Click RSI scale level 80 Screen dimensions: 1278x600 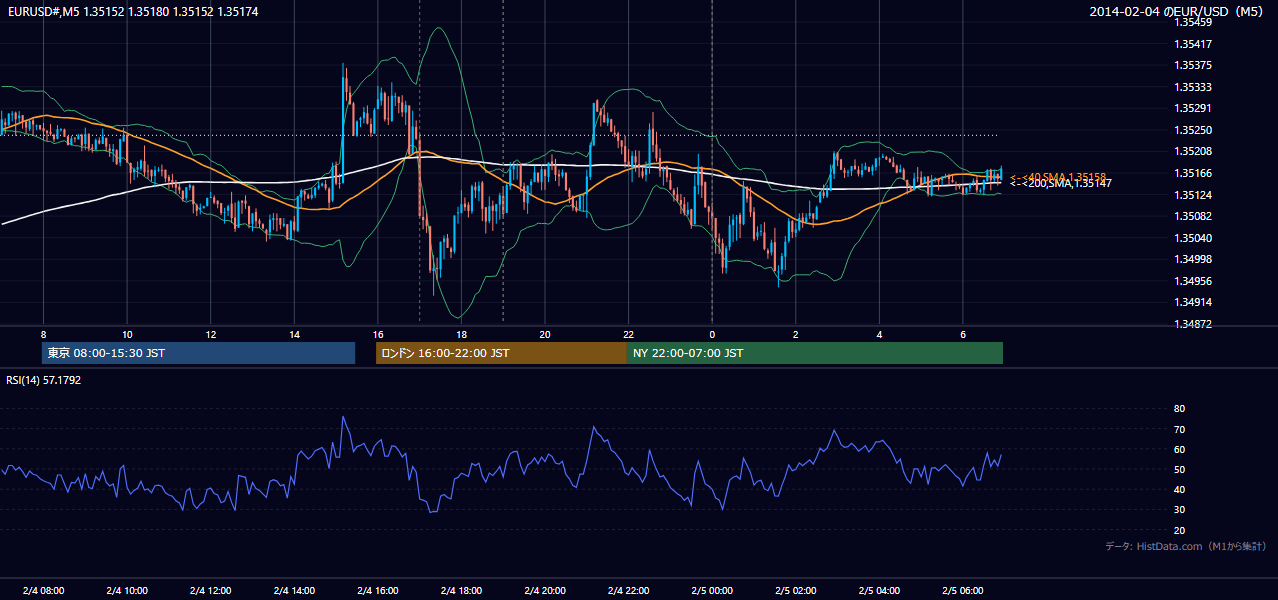(1179, 409)
